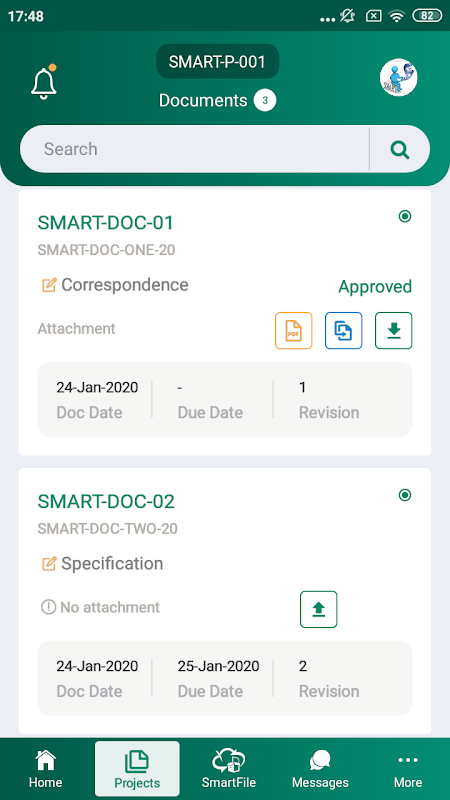Expand the More menu

pos(408,769)
